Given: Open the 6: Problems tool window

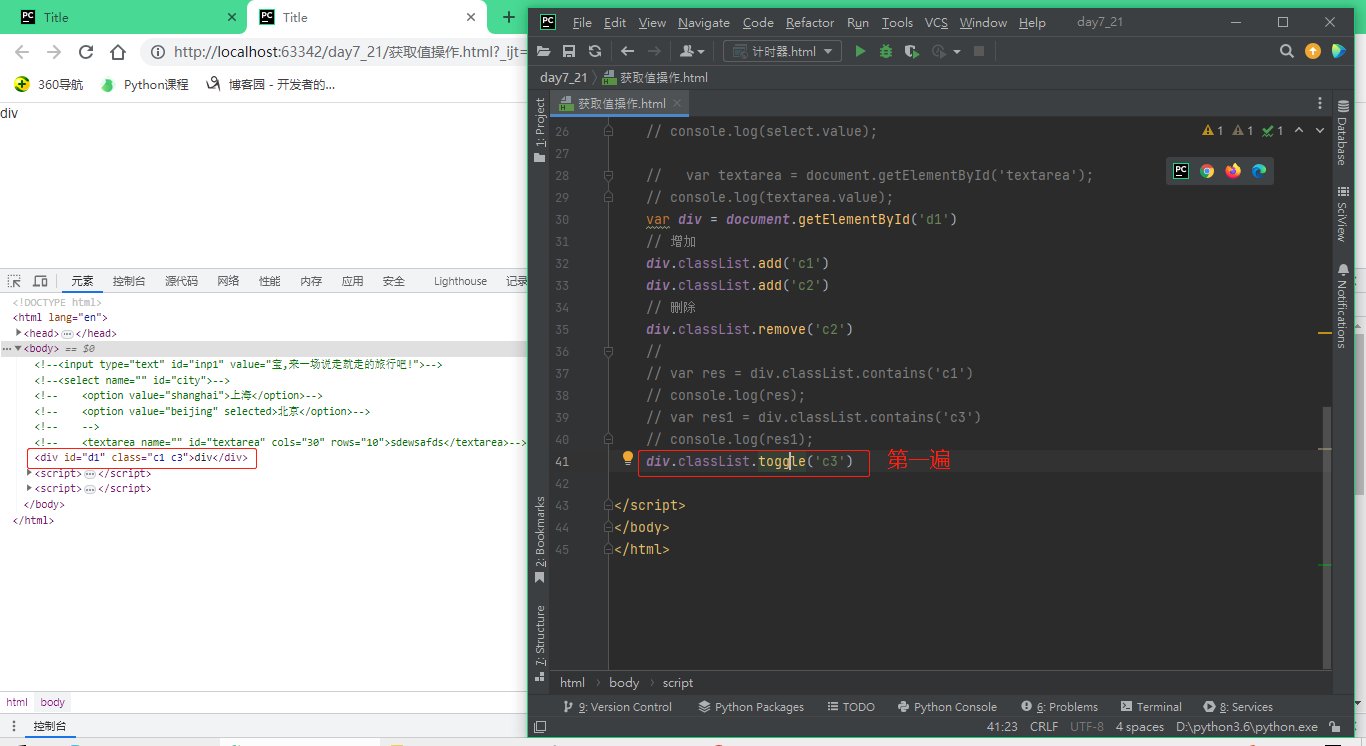Looking at the screenshot, I should click(x=1060, y=706).
